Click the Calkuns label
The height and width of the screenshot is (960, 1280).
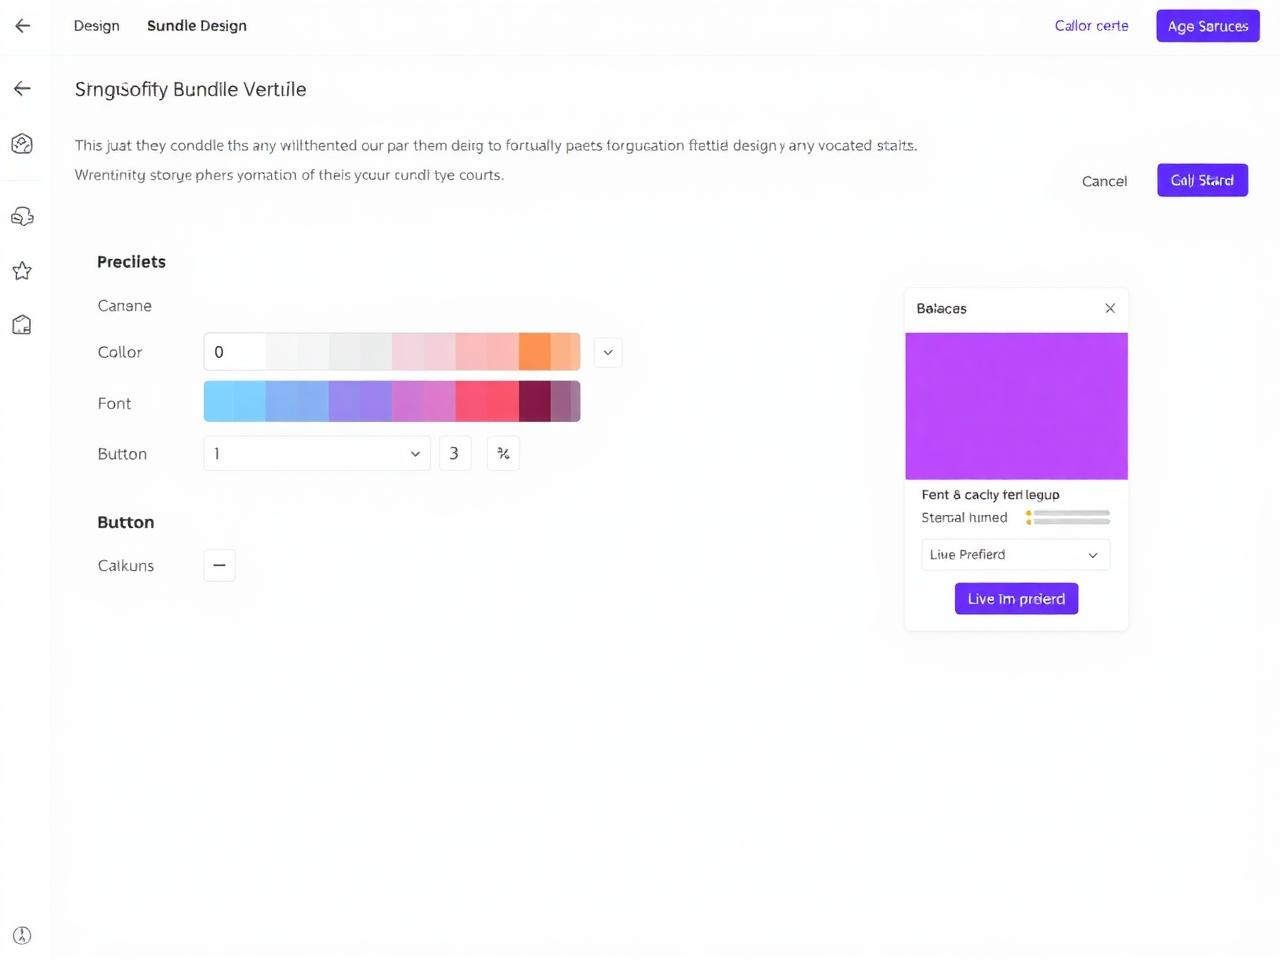pyautogui.click(x=126, y=566)
